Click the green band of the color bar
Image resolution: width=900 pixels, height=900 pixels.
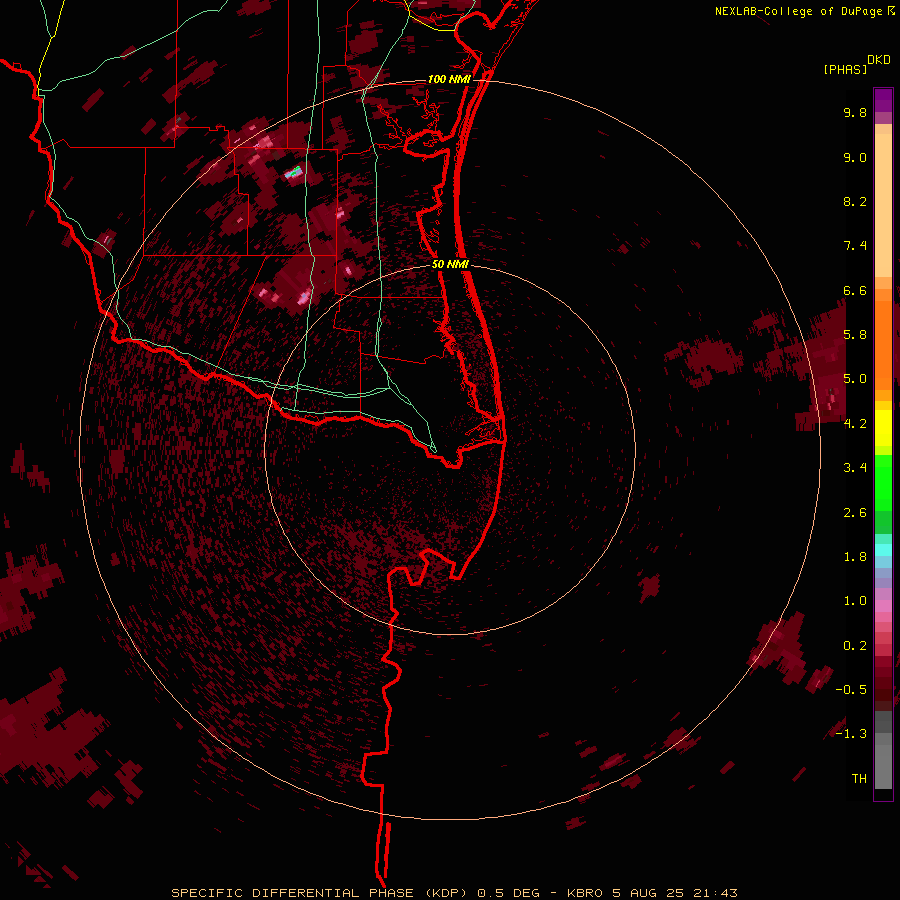[x=883, y=482]
